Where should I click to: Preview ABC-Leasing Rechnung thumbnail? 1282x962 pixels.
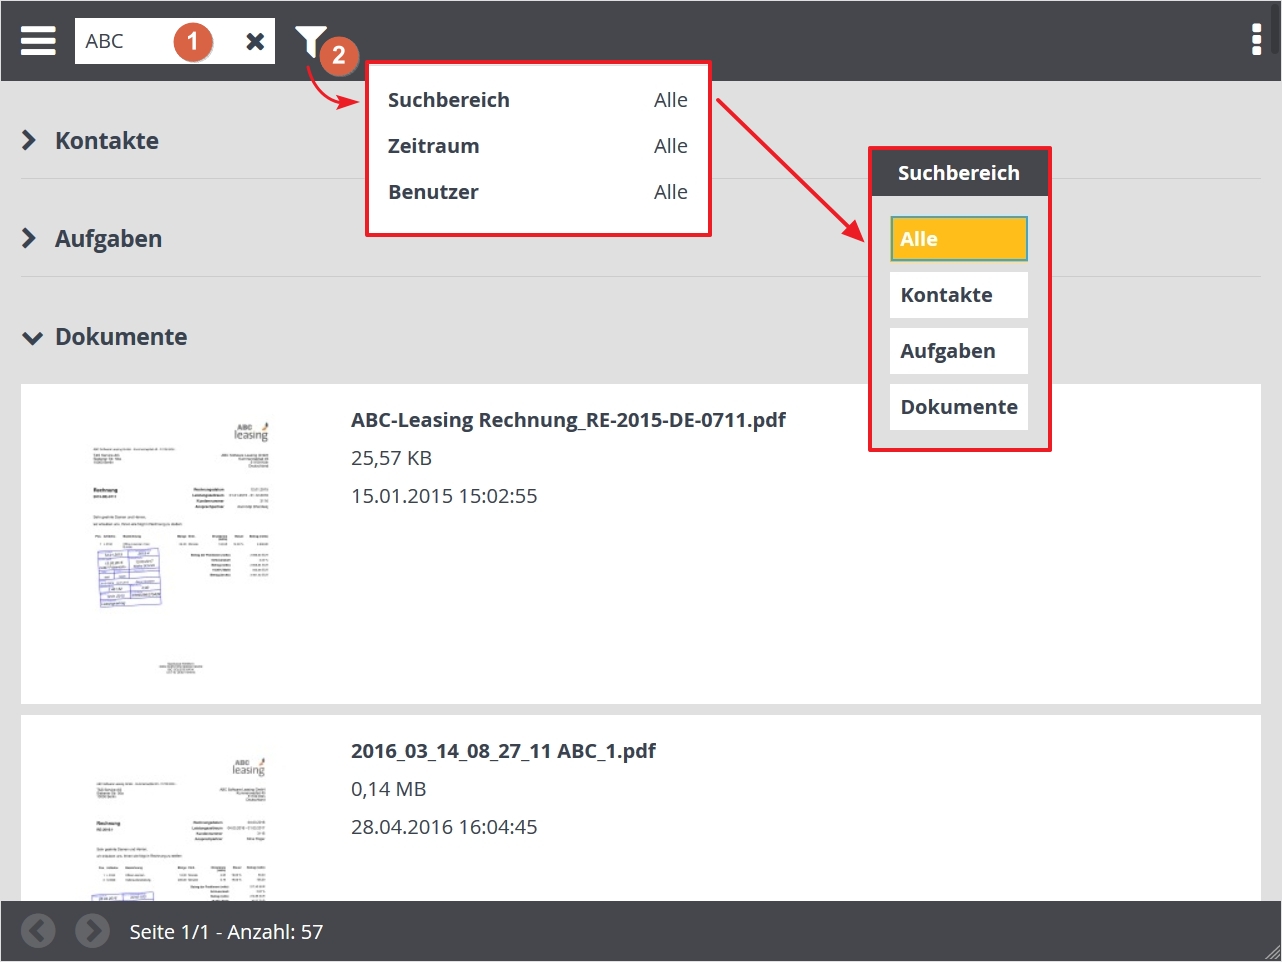[181, 545]
